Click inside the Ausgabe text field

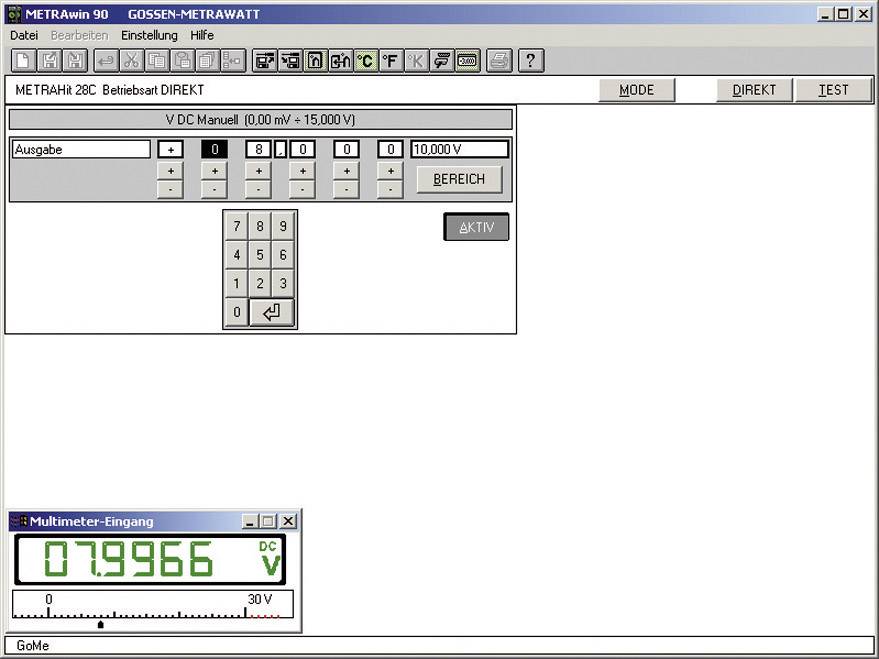click(80, 148)
